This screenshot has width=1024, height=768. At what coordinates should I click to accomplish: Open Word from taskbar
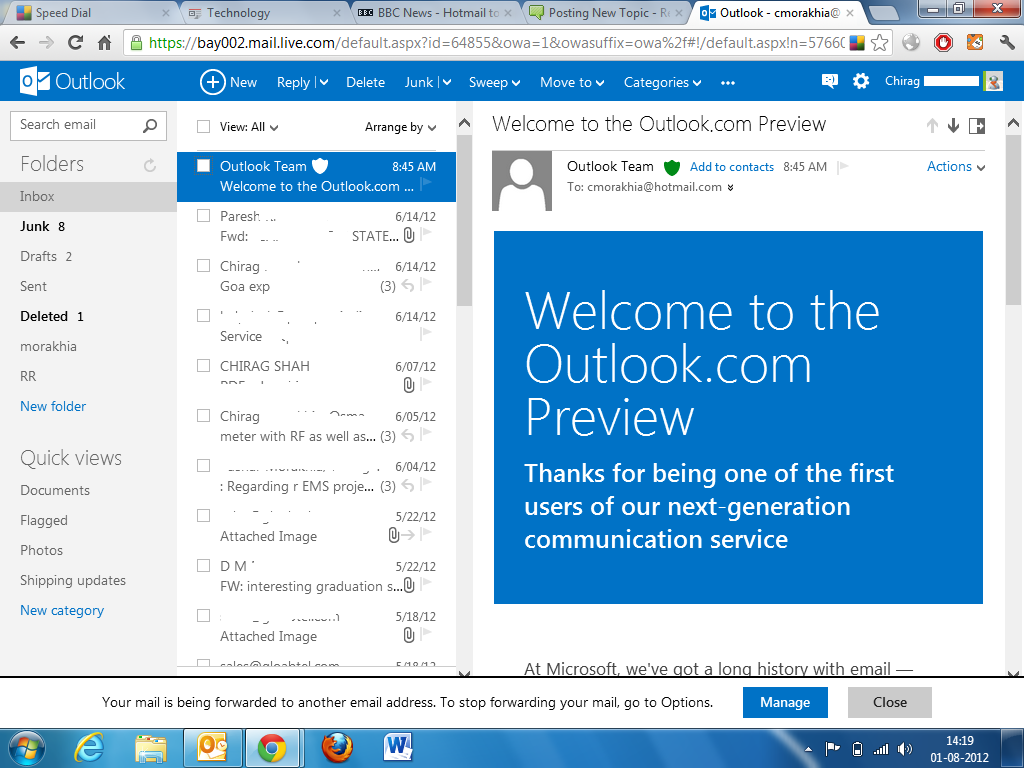(398, 748)
